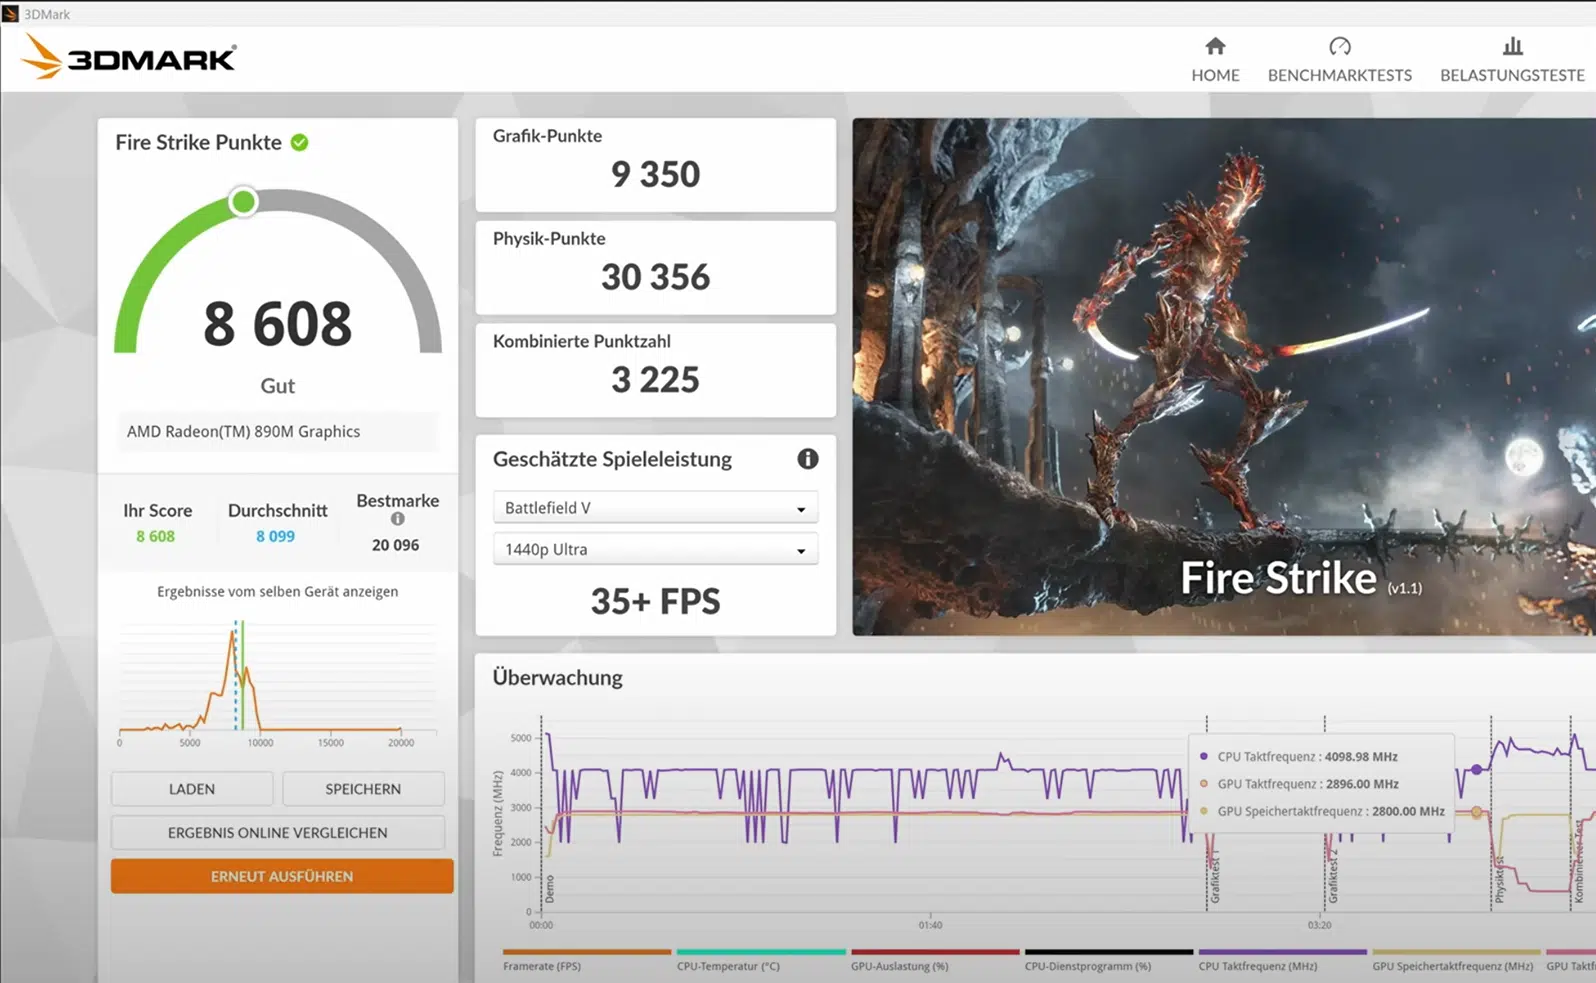Click the Fire Strike preview image
This screenshot has width=1596, height=983.
[1222, 376]
